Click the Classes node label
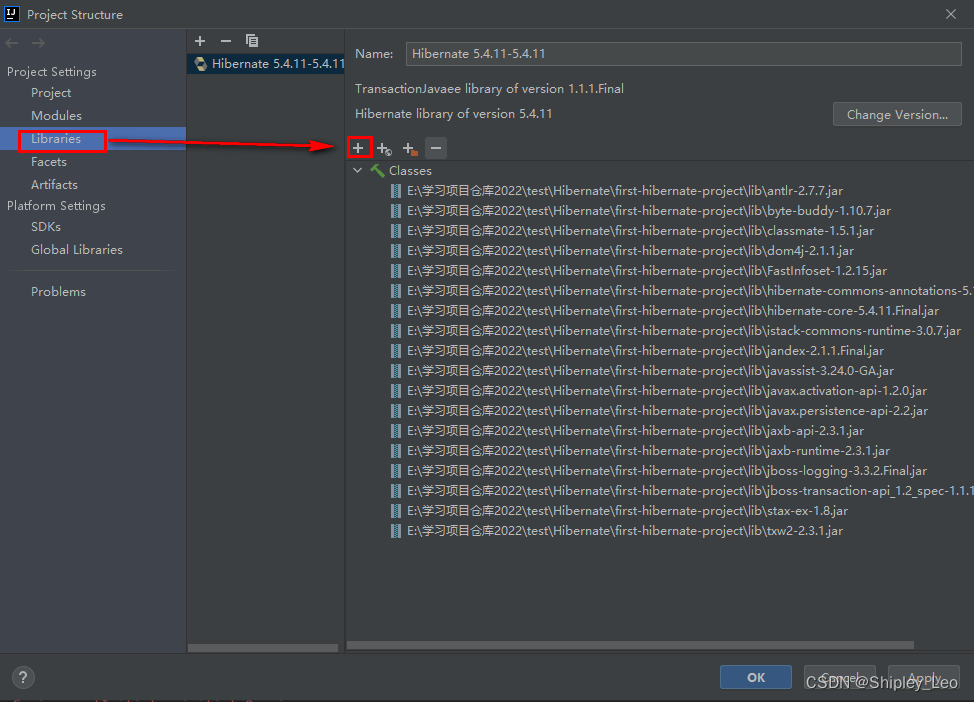Screen dimensions: 974x702 (410, 170)
